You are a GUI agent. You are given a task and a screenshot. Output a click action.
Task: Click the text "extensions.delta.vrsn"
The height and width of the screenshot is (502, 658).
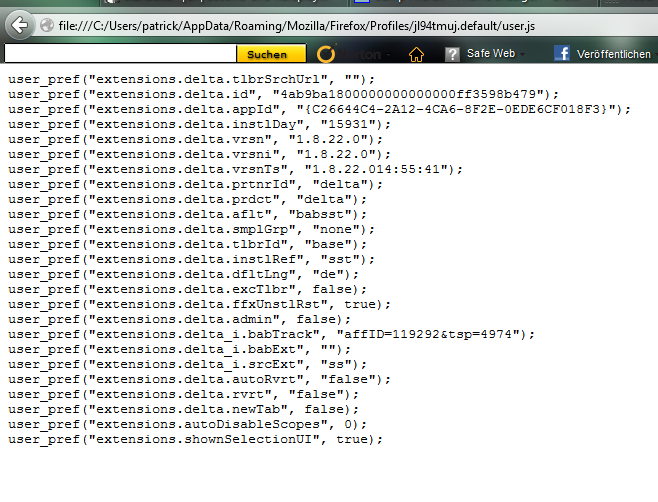180,139
